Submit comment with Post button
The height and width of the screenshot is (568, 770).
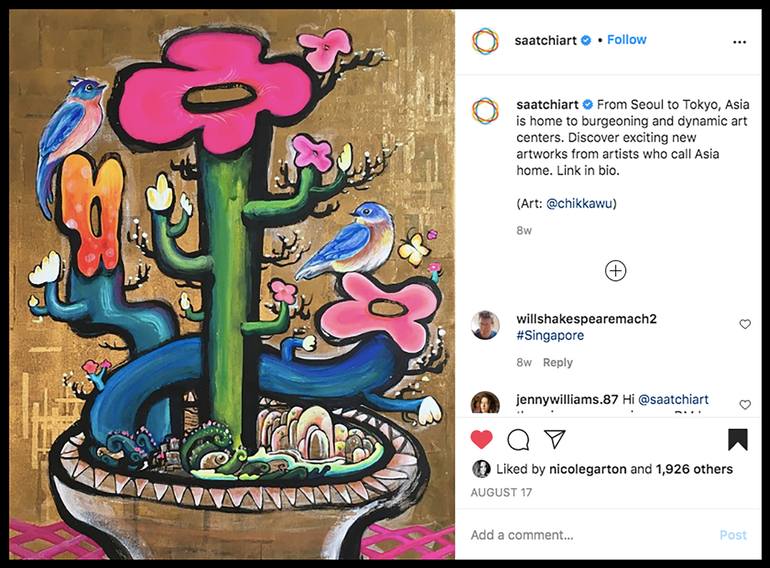tap(733, 535)
